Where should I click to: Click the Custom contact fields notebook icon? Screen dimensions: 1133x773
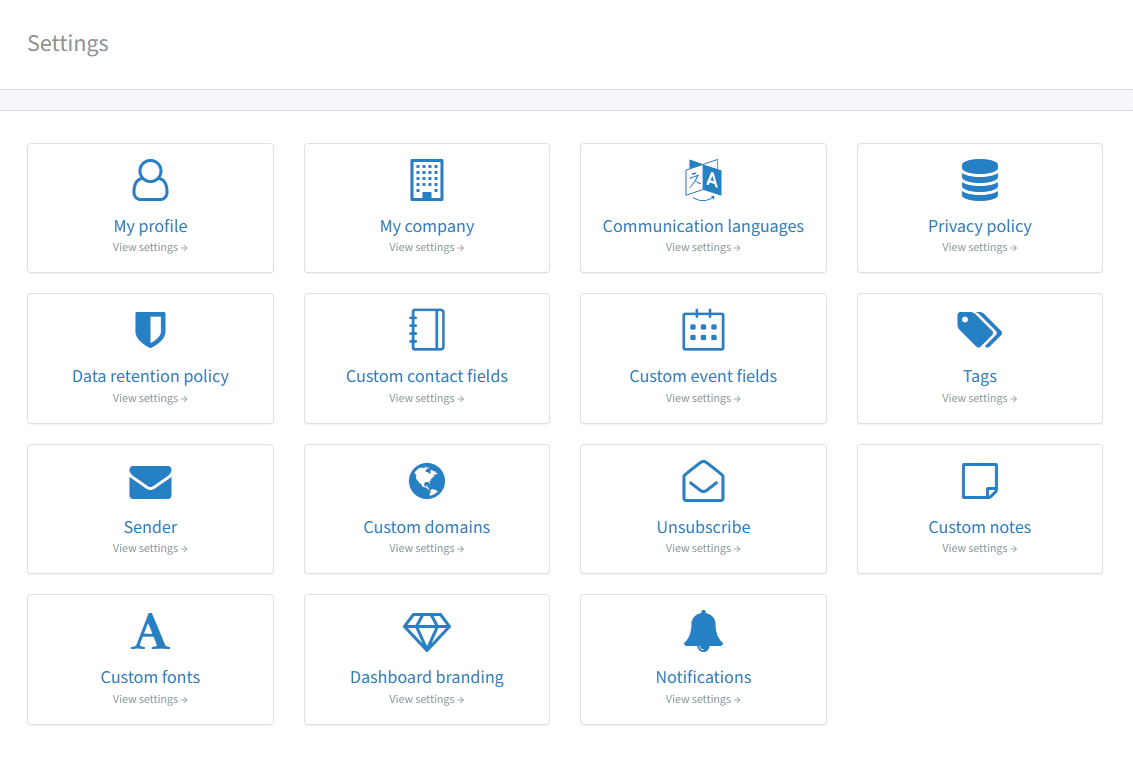427,329
